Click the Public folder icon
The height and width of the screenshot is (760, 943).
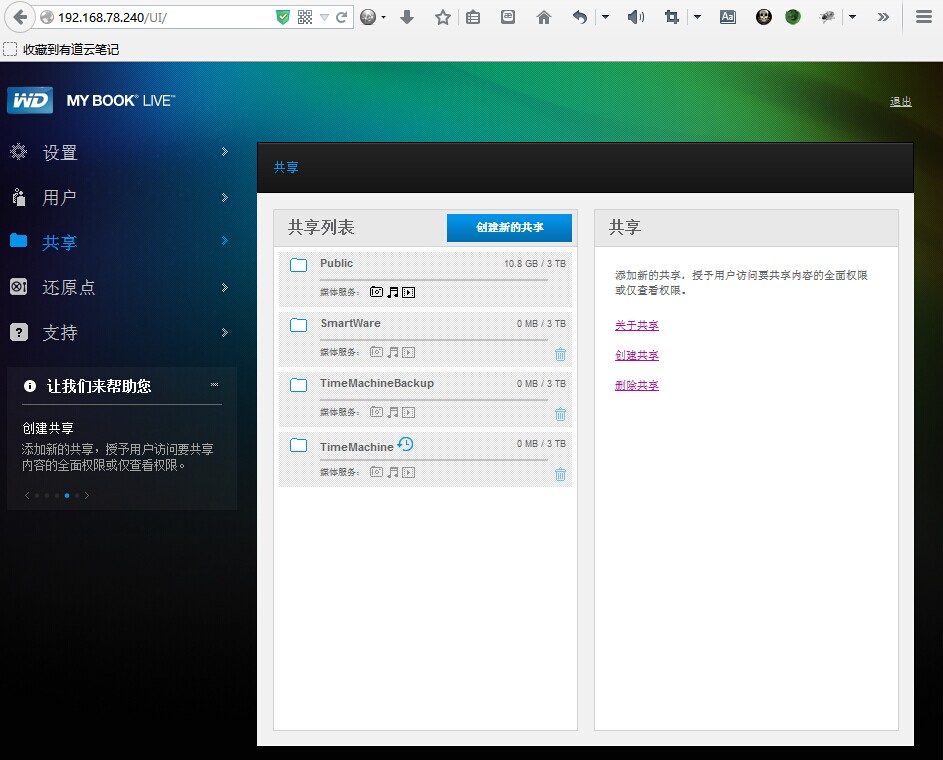click(x=298, y=265)
